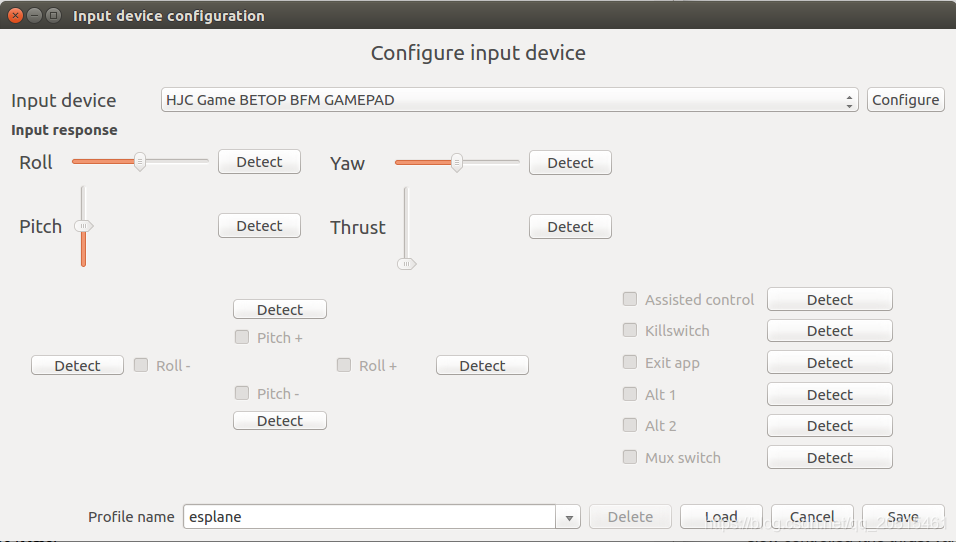956x542 pixels.
Task: Click Detect button for Yaw axis
Action: point(570,163)
